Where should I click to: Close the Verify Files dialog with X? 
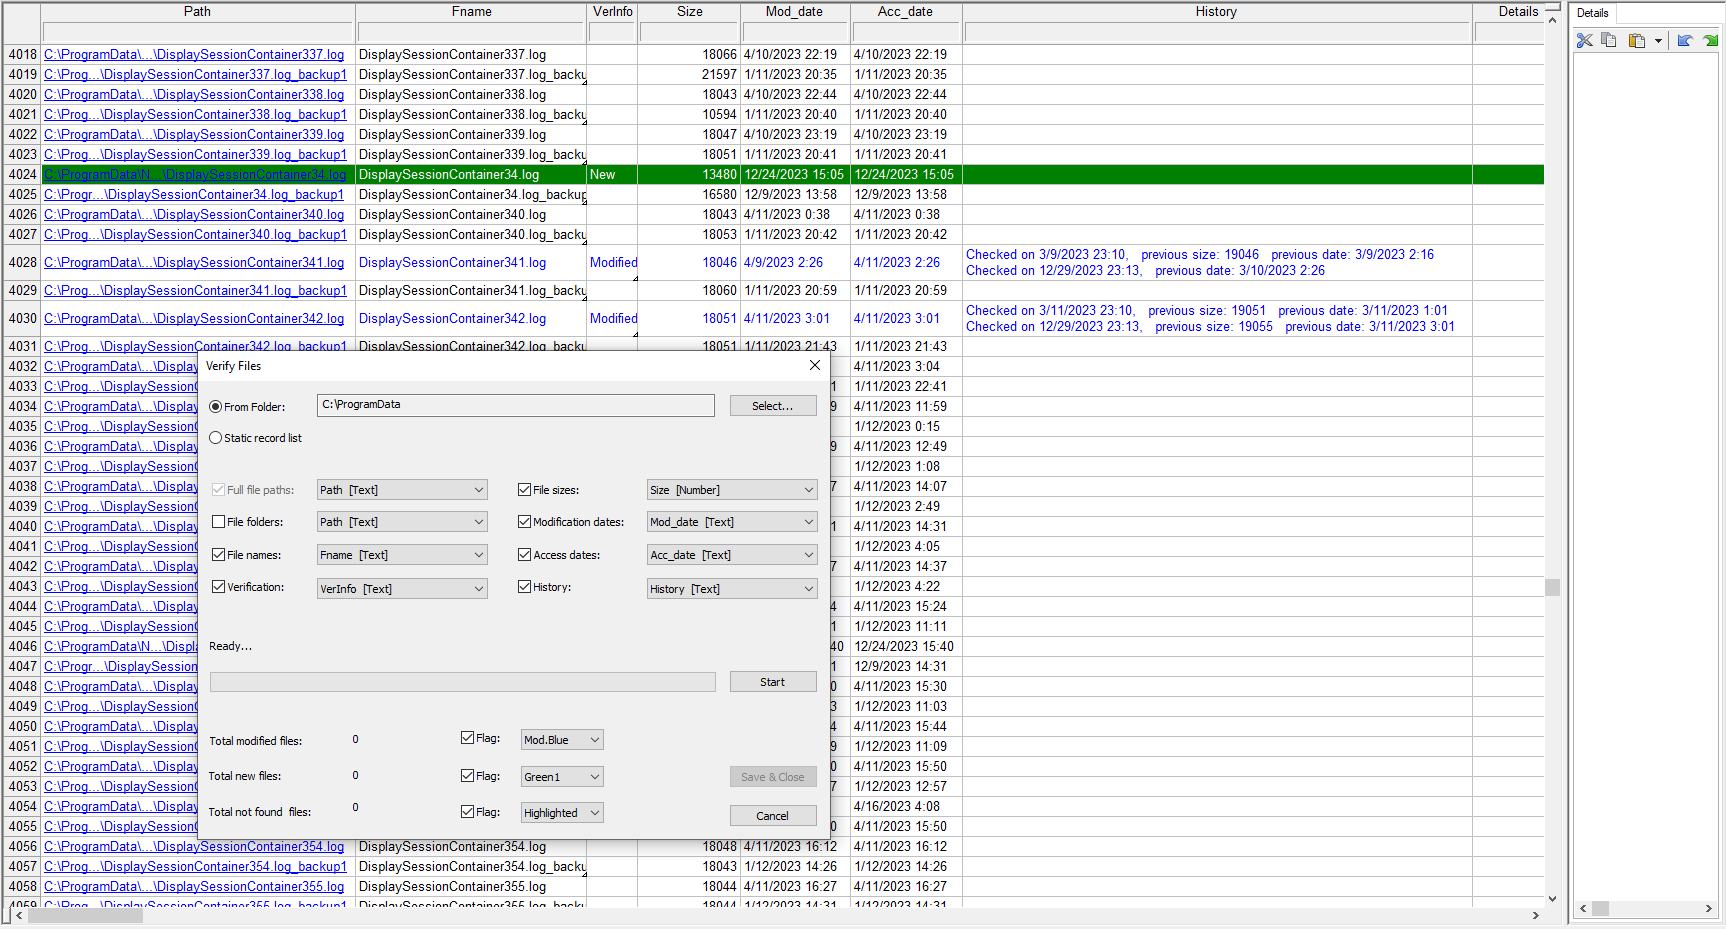814,366
